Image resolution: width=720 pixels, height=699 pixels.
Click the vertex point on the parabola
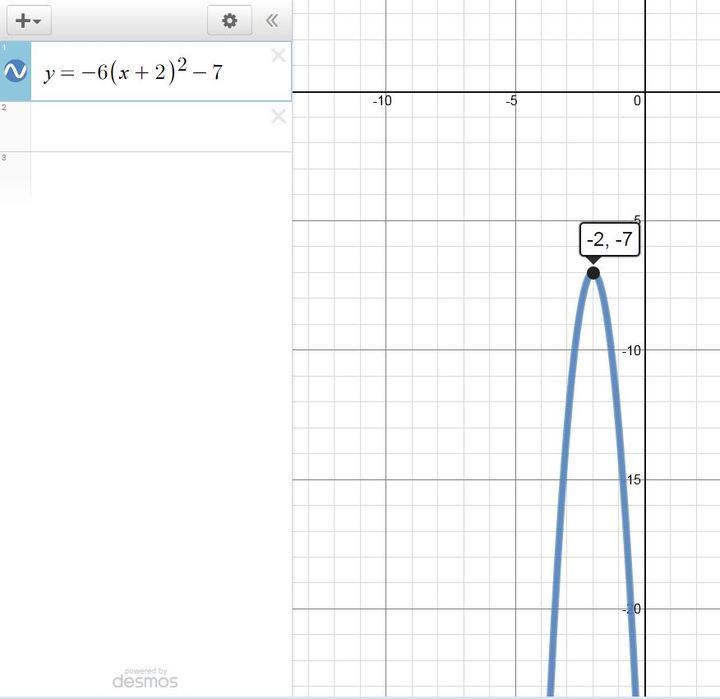click(593, 273)
